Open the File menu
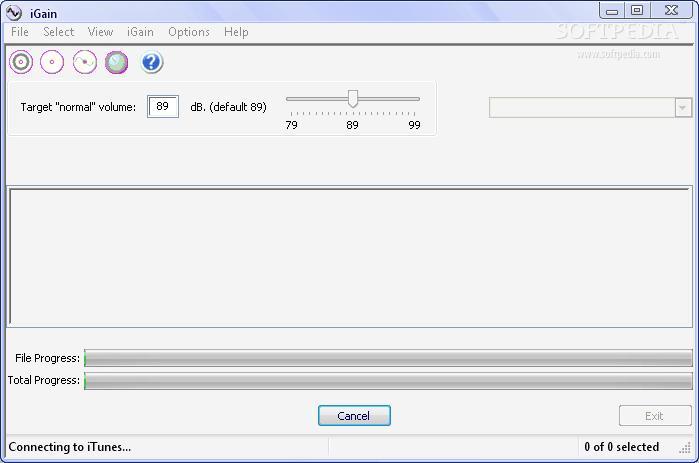Screen dimensions: 699x463 coord(20,32)
